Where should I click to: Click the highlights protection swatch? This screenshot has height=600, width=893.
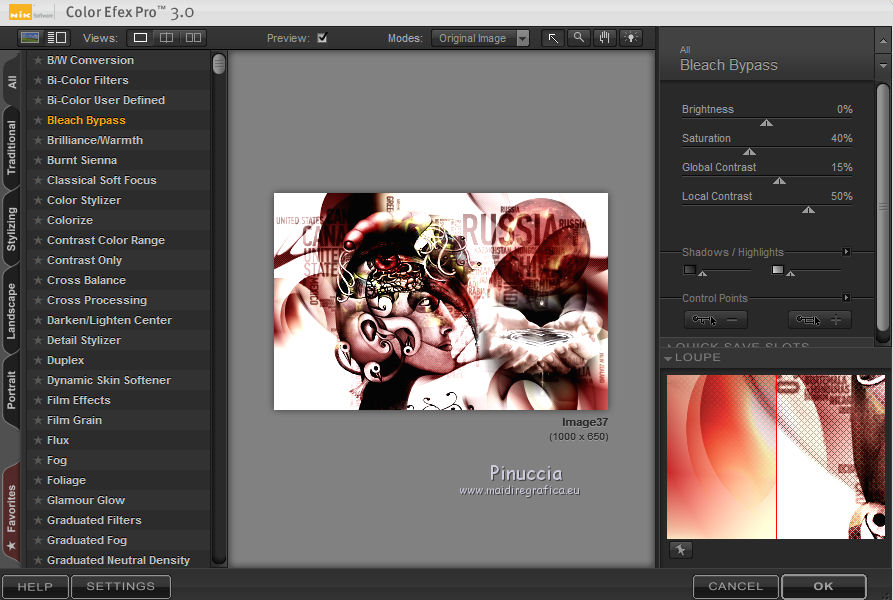777,269
